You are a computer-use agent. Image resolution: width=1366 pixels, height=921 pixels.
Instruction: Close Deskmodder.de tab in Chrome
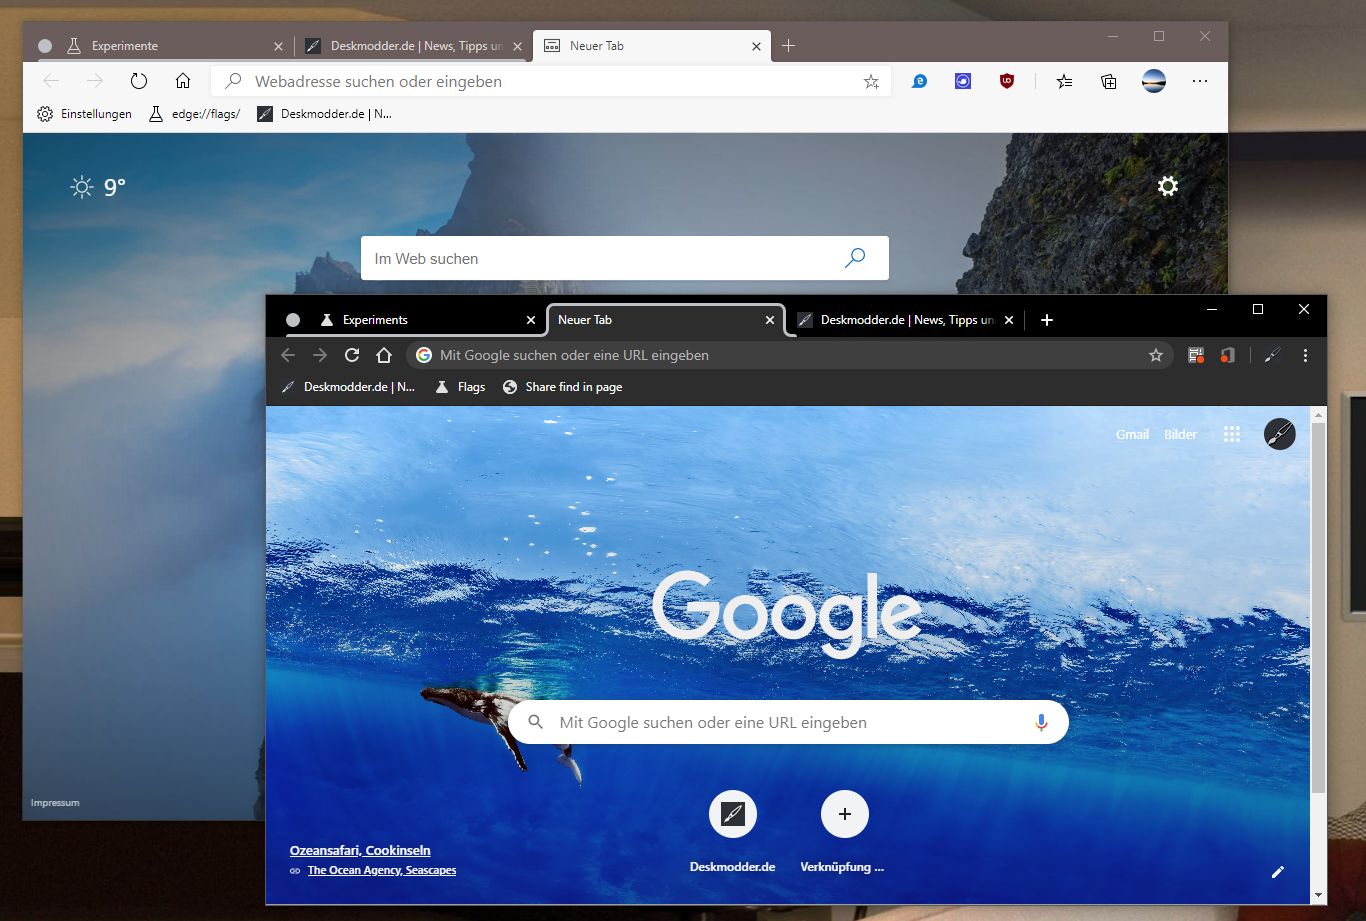coord(1008,320)
